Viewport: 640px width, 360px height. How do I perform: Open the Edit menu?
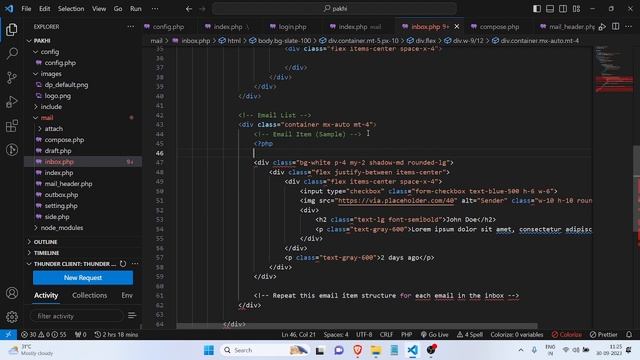point(44,9)
